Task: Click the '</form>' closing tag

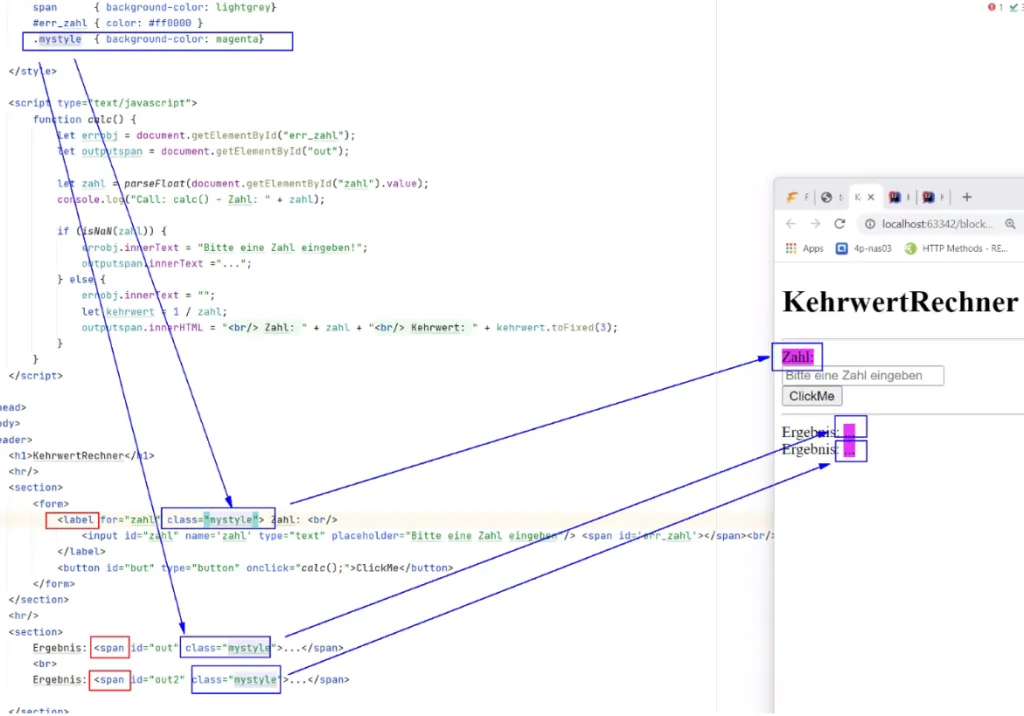Action: pos(54,583)
